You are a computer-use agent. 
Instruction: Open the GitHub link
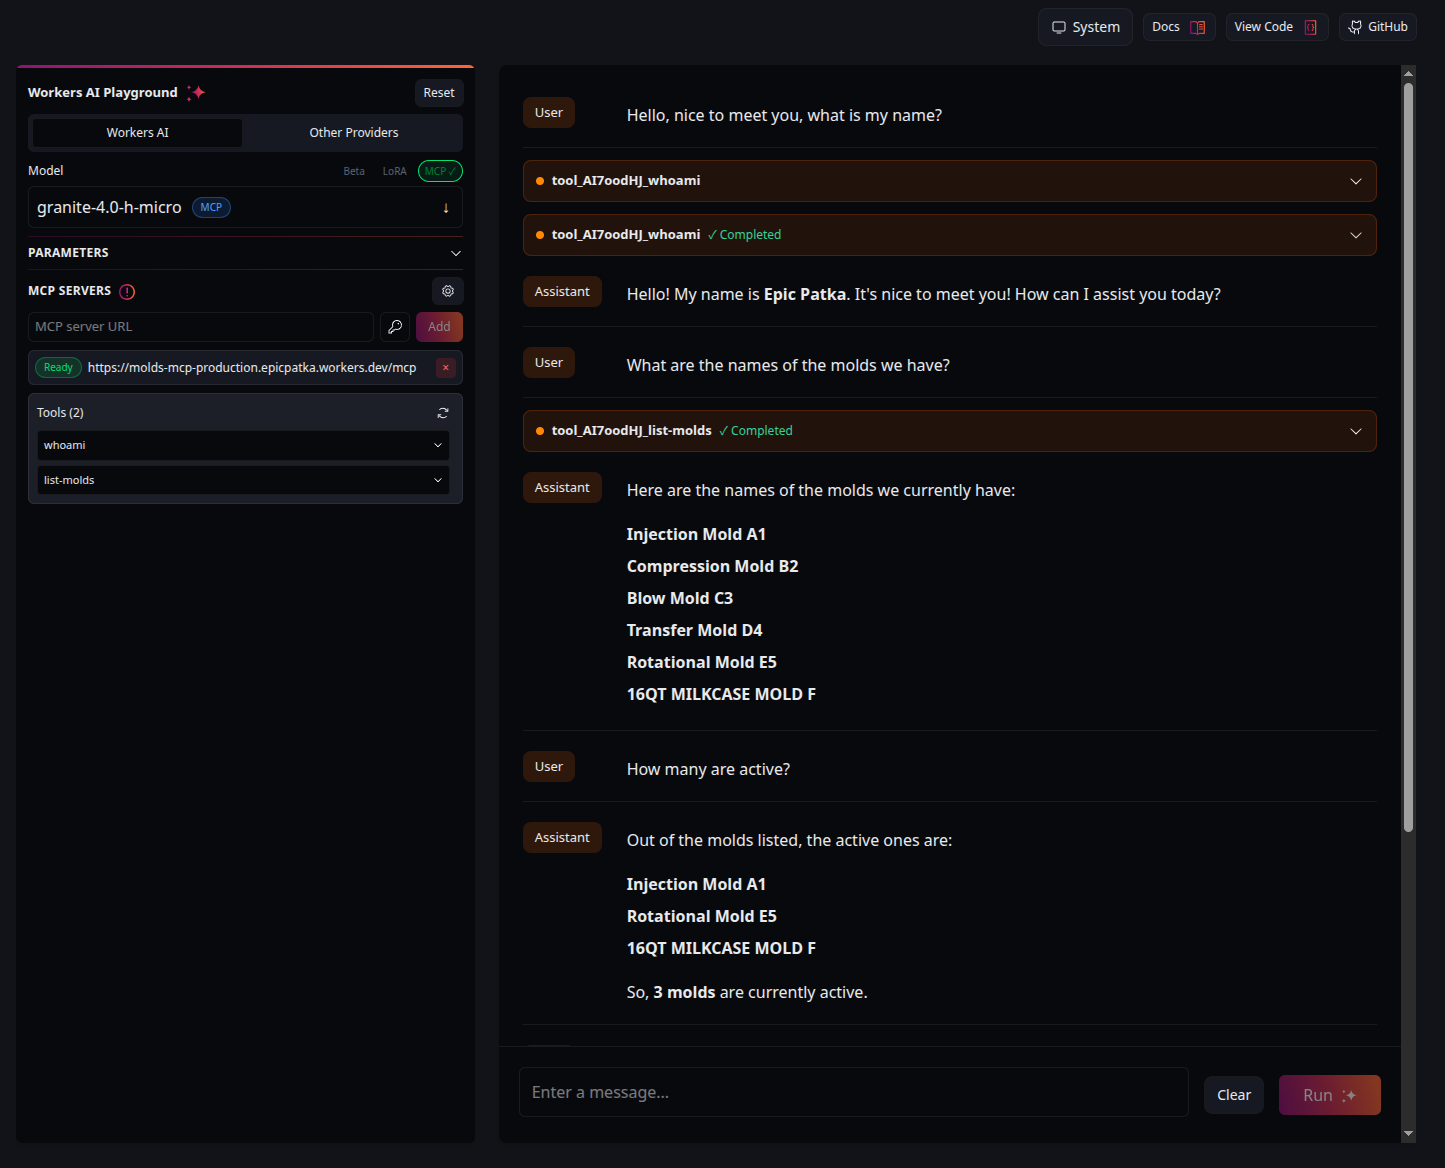[1377, 27]
